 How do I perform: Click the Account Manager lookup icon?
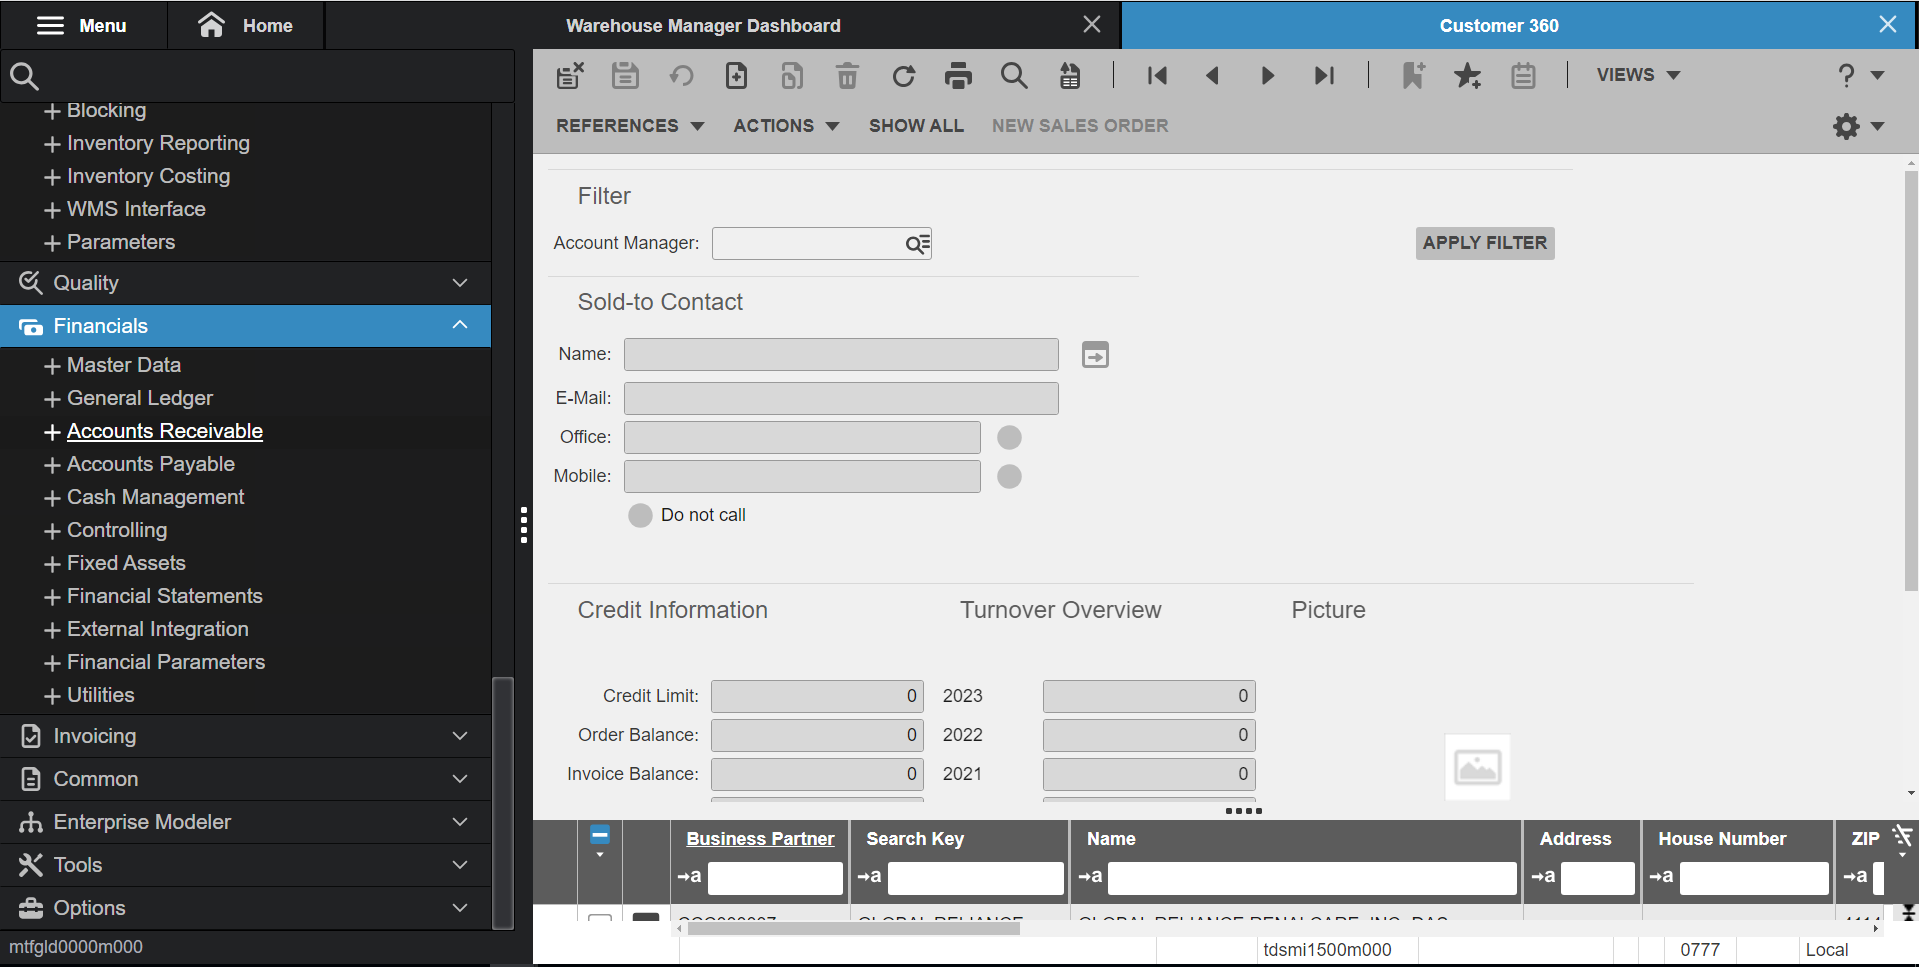pyautogui.click(x=917, y=244)
